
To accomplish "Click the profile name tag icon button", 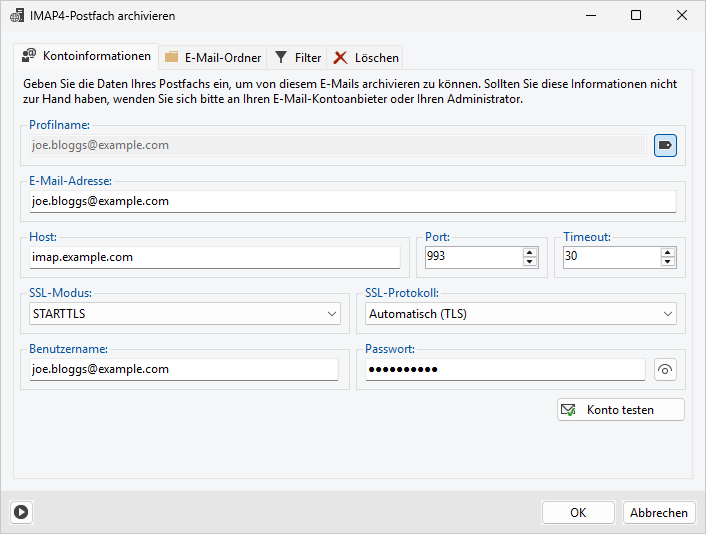I will (x=665, y=145).
